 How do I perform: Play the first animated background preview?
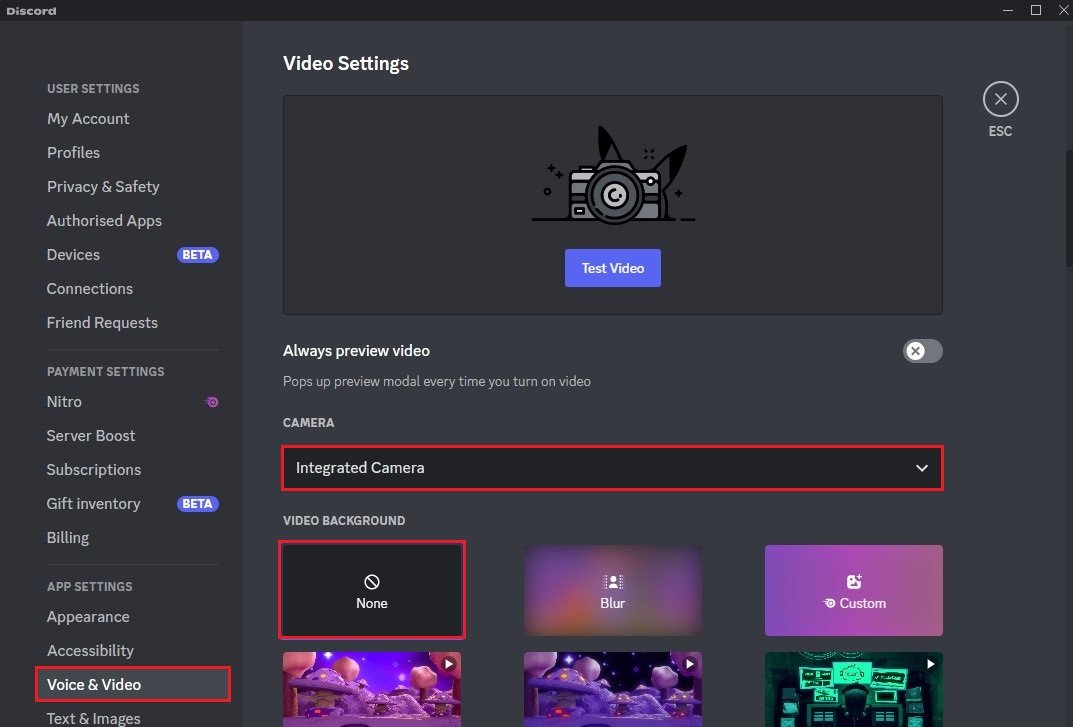pos(447,663)
